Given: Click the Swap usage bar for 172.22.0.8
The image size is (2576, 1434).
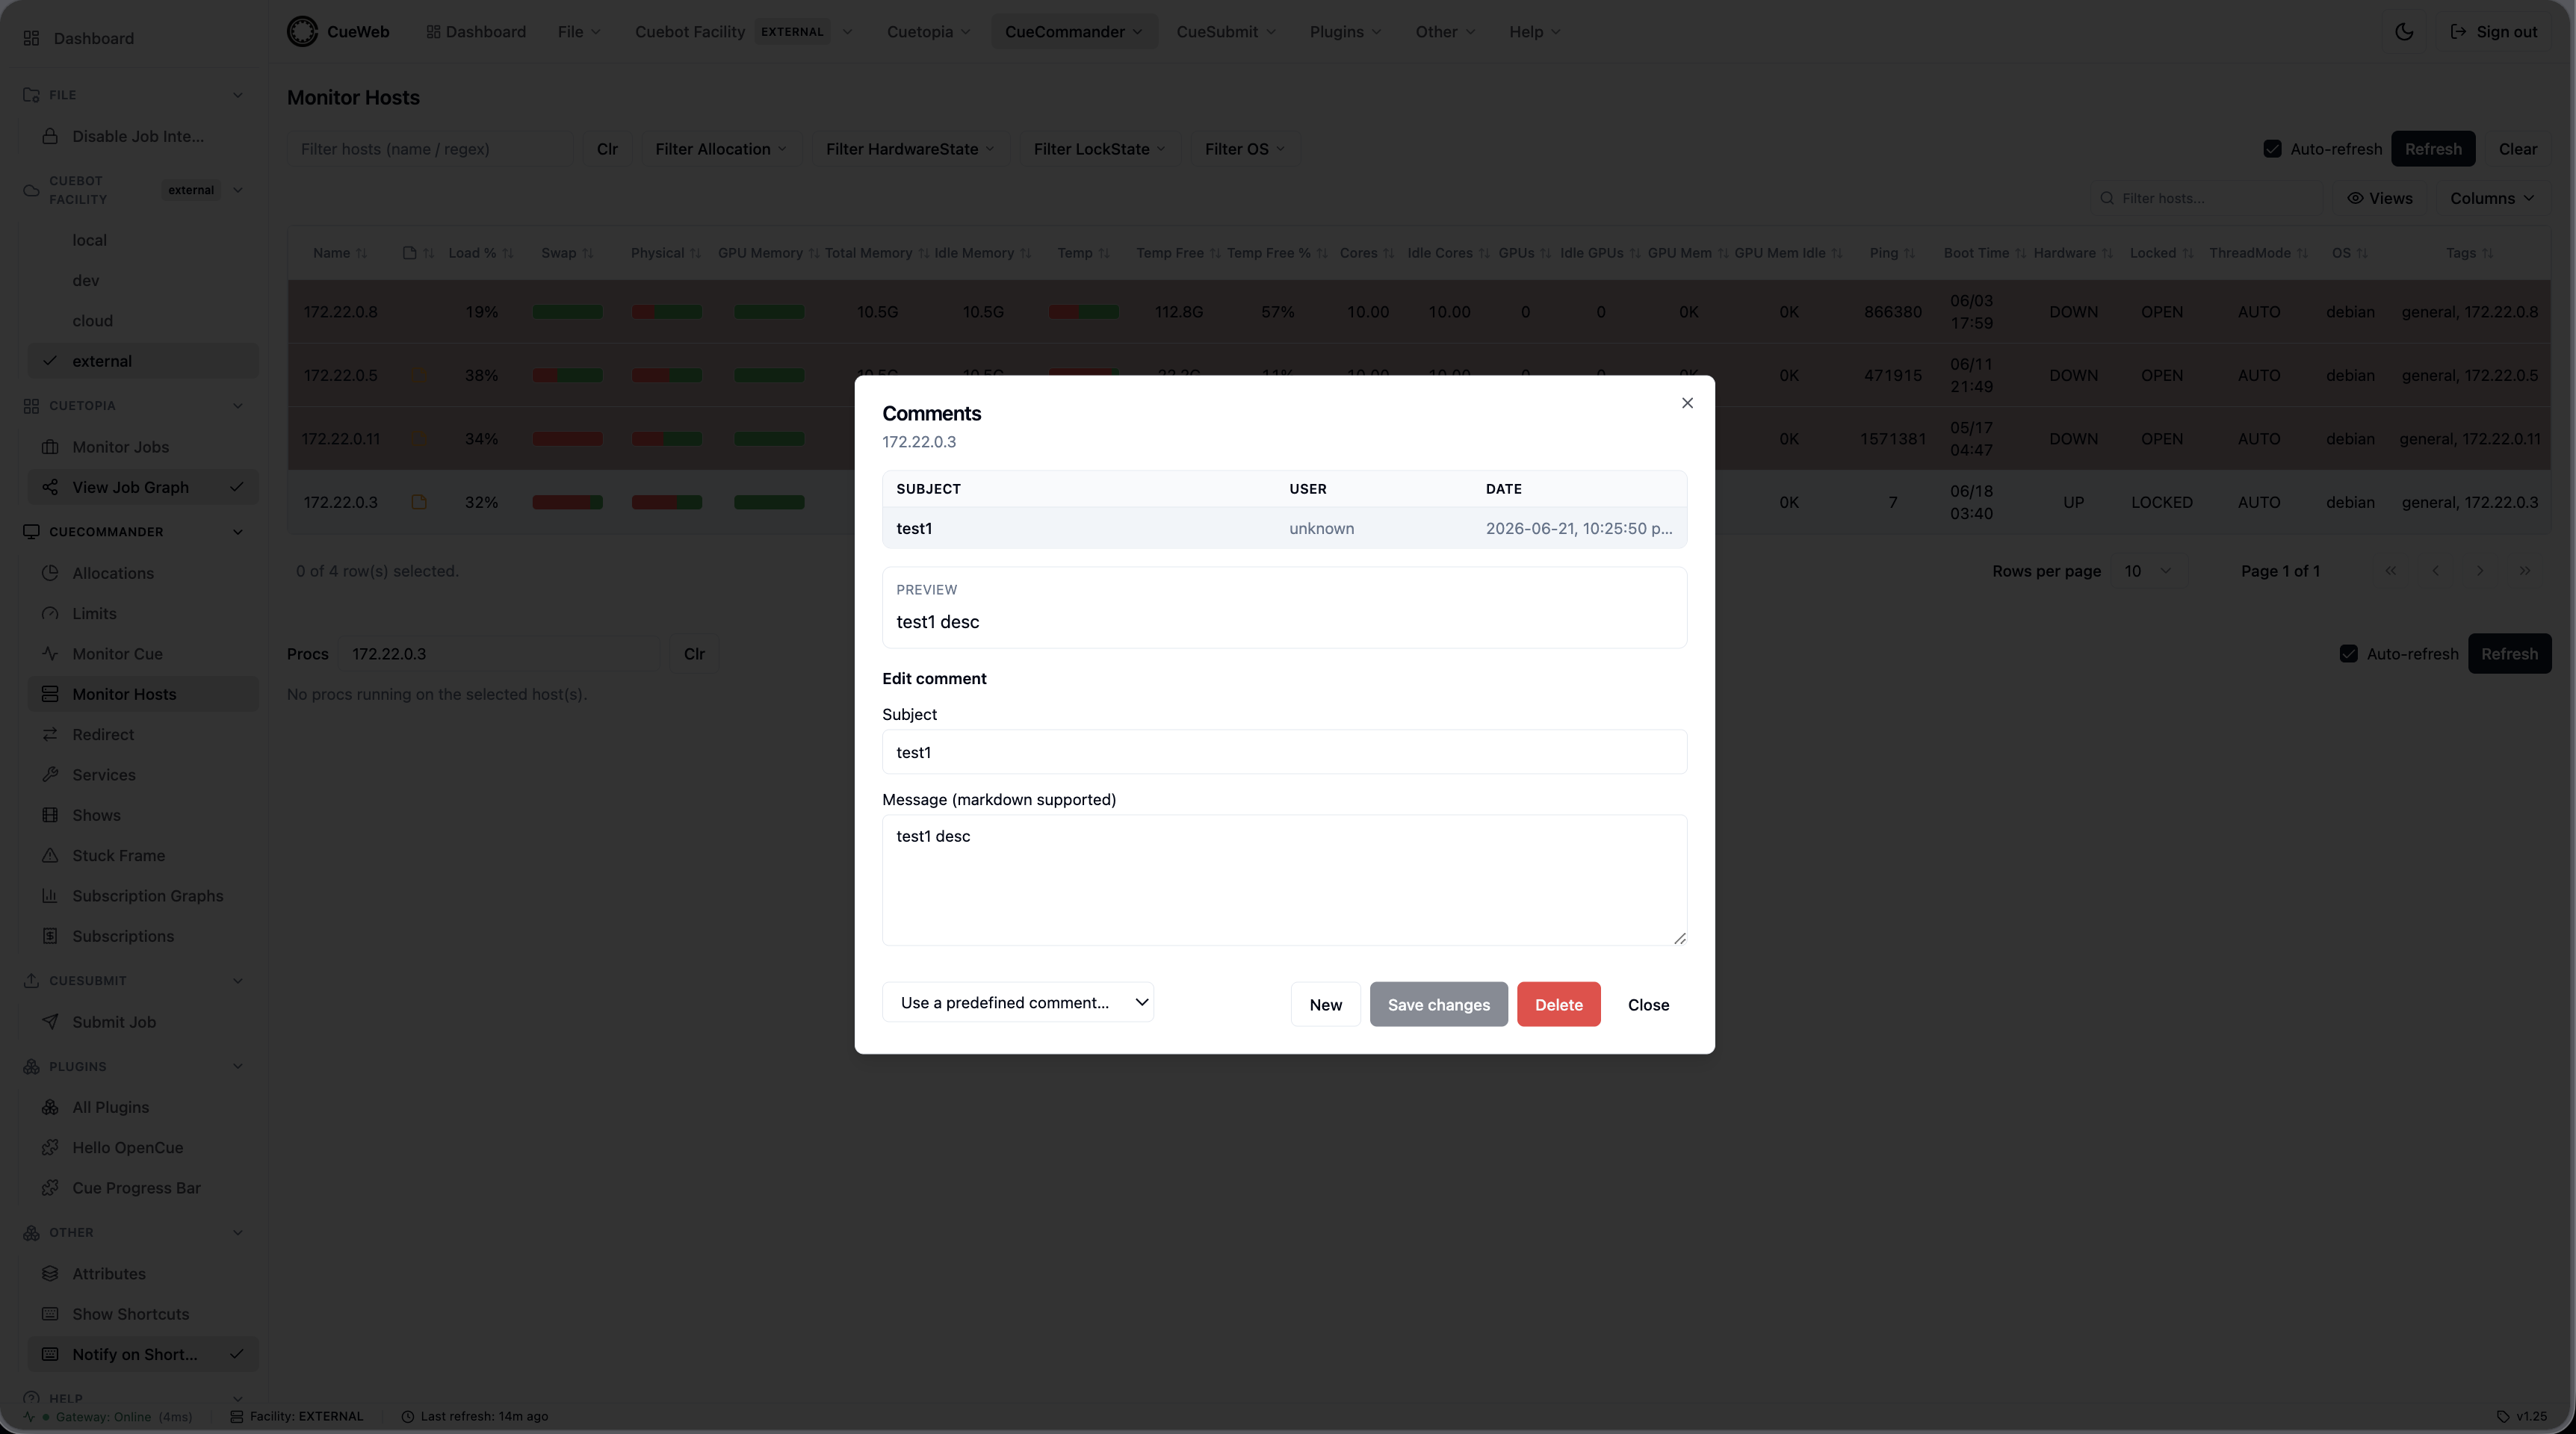Looking at the screenshot, I should [x=567, y=312].
